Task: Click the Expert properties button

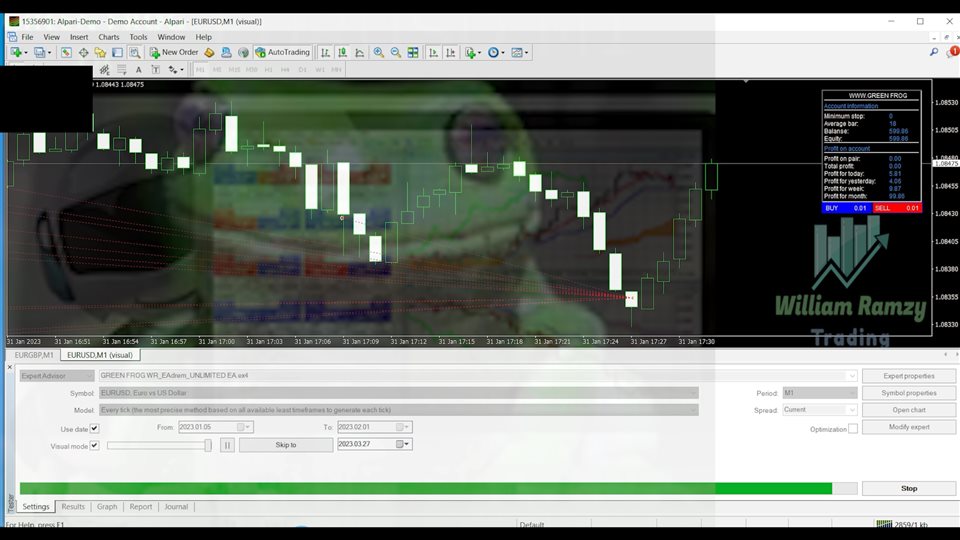Action: pos(909,376)
